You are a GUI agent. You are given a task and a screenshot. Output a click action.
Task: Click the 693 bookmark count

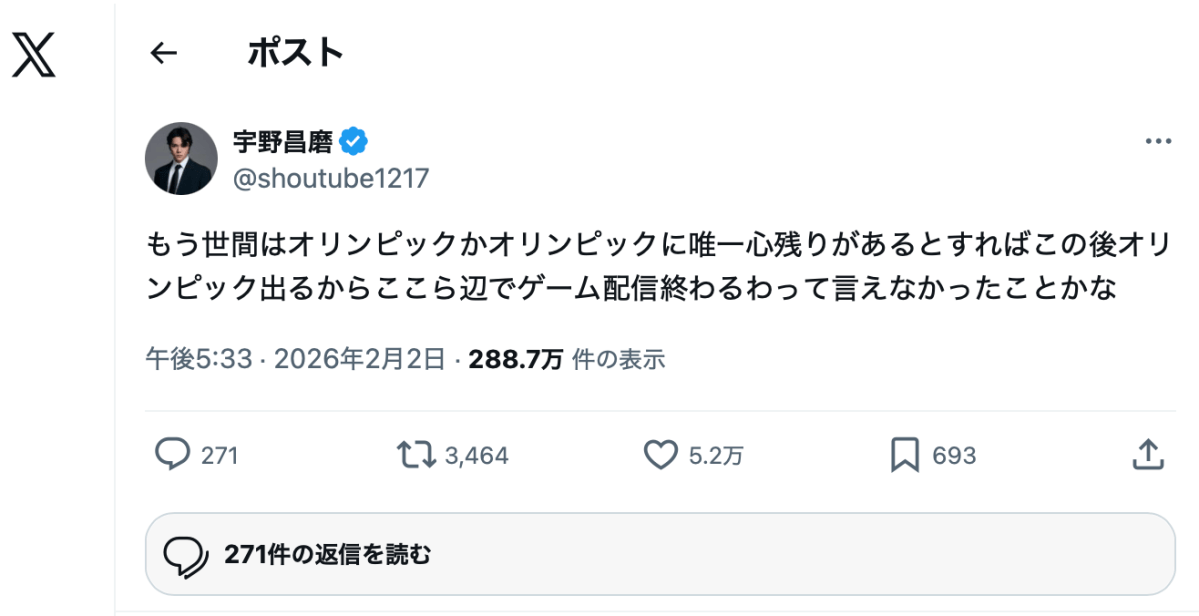[x=954, y=457]
